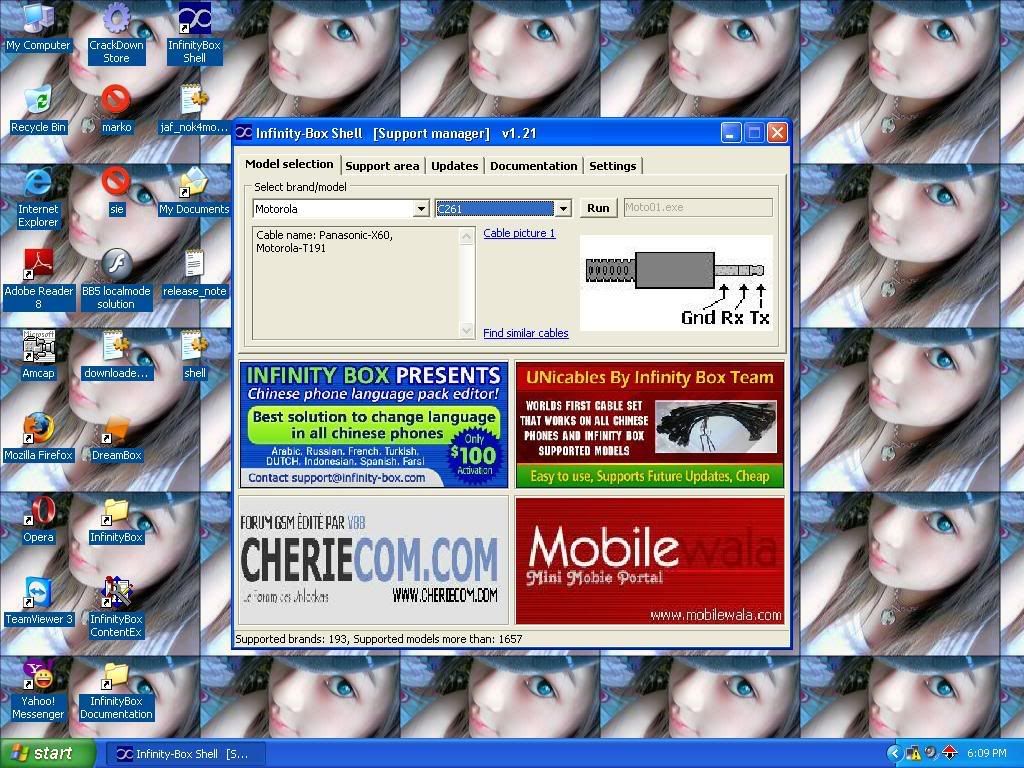Click the 6:09 PM clock

(x=987, y=754)
